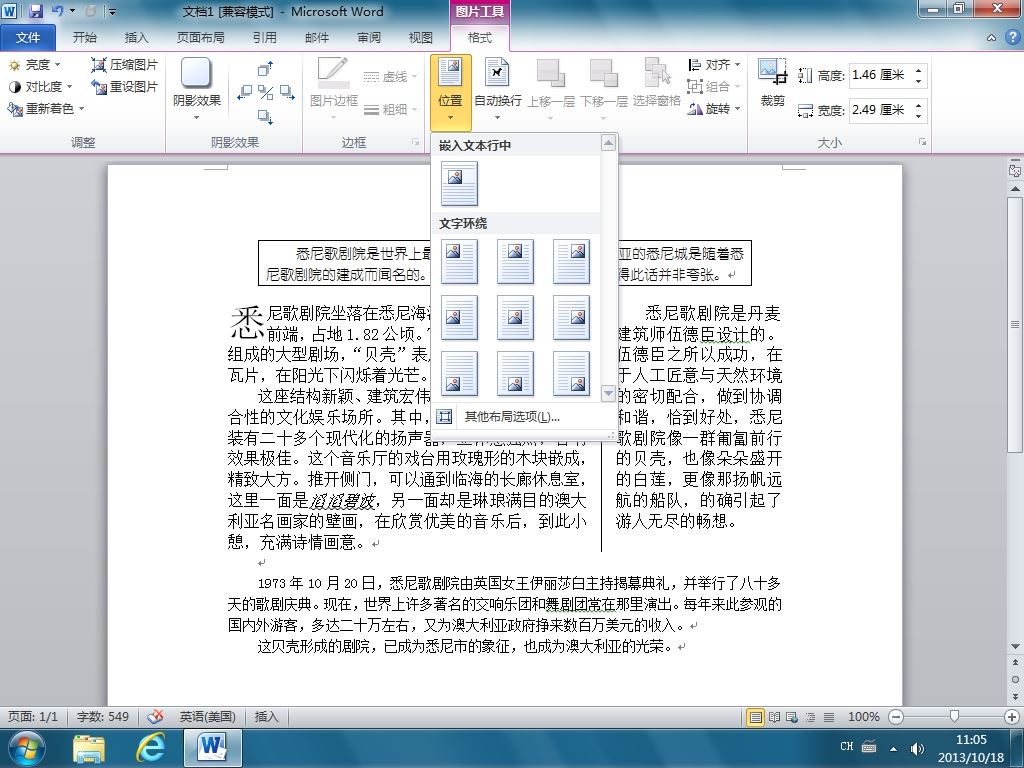
Task: Select middle-left text wrapping position
Action: [x=459, y=317]
